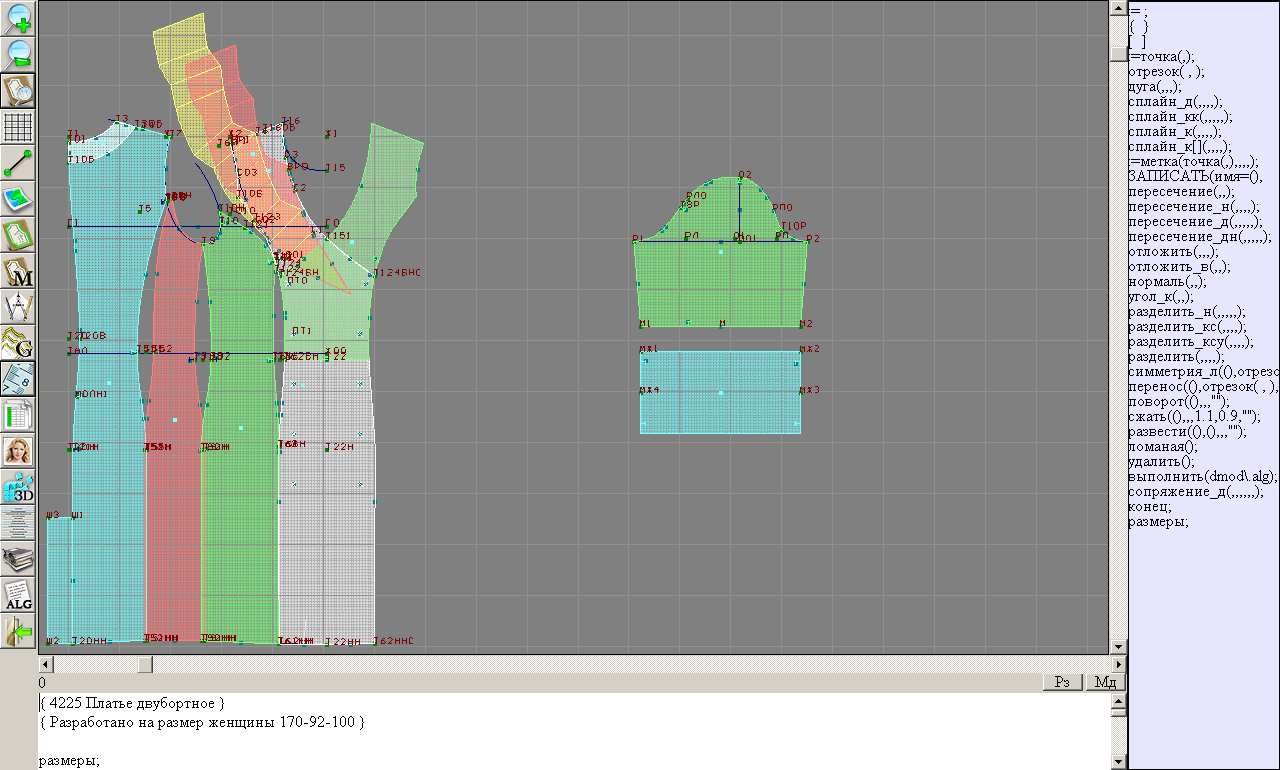Click the Рз button
Viewport: 1280px width, 770px height.
click(1062, 682)
